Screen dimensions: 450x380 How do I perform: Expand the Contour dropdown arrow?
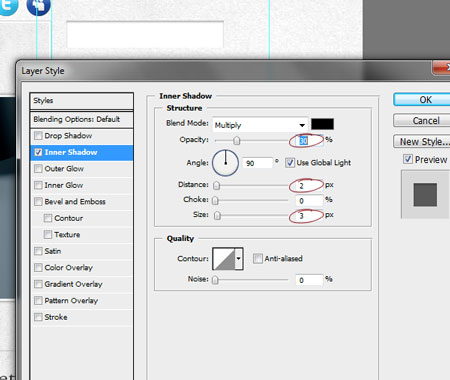pos(239,258)
